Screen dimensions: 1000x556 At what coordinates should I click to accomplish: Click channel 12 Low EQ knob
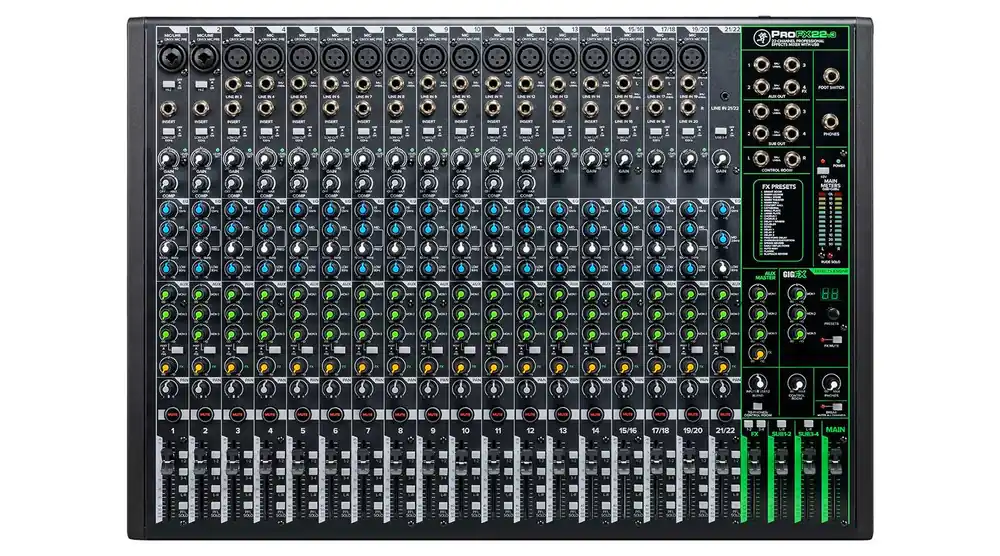(526, 268)
